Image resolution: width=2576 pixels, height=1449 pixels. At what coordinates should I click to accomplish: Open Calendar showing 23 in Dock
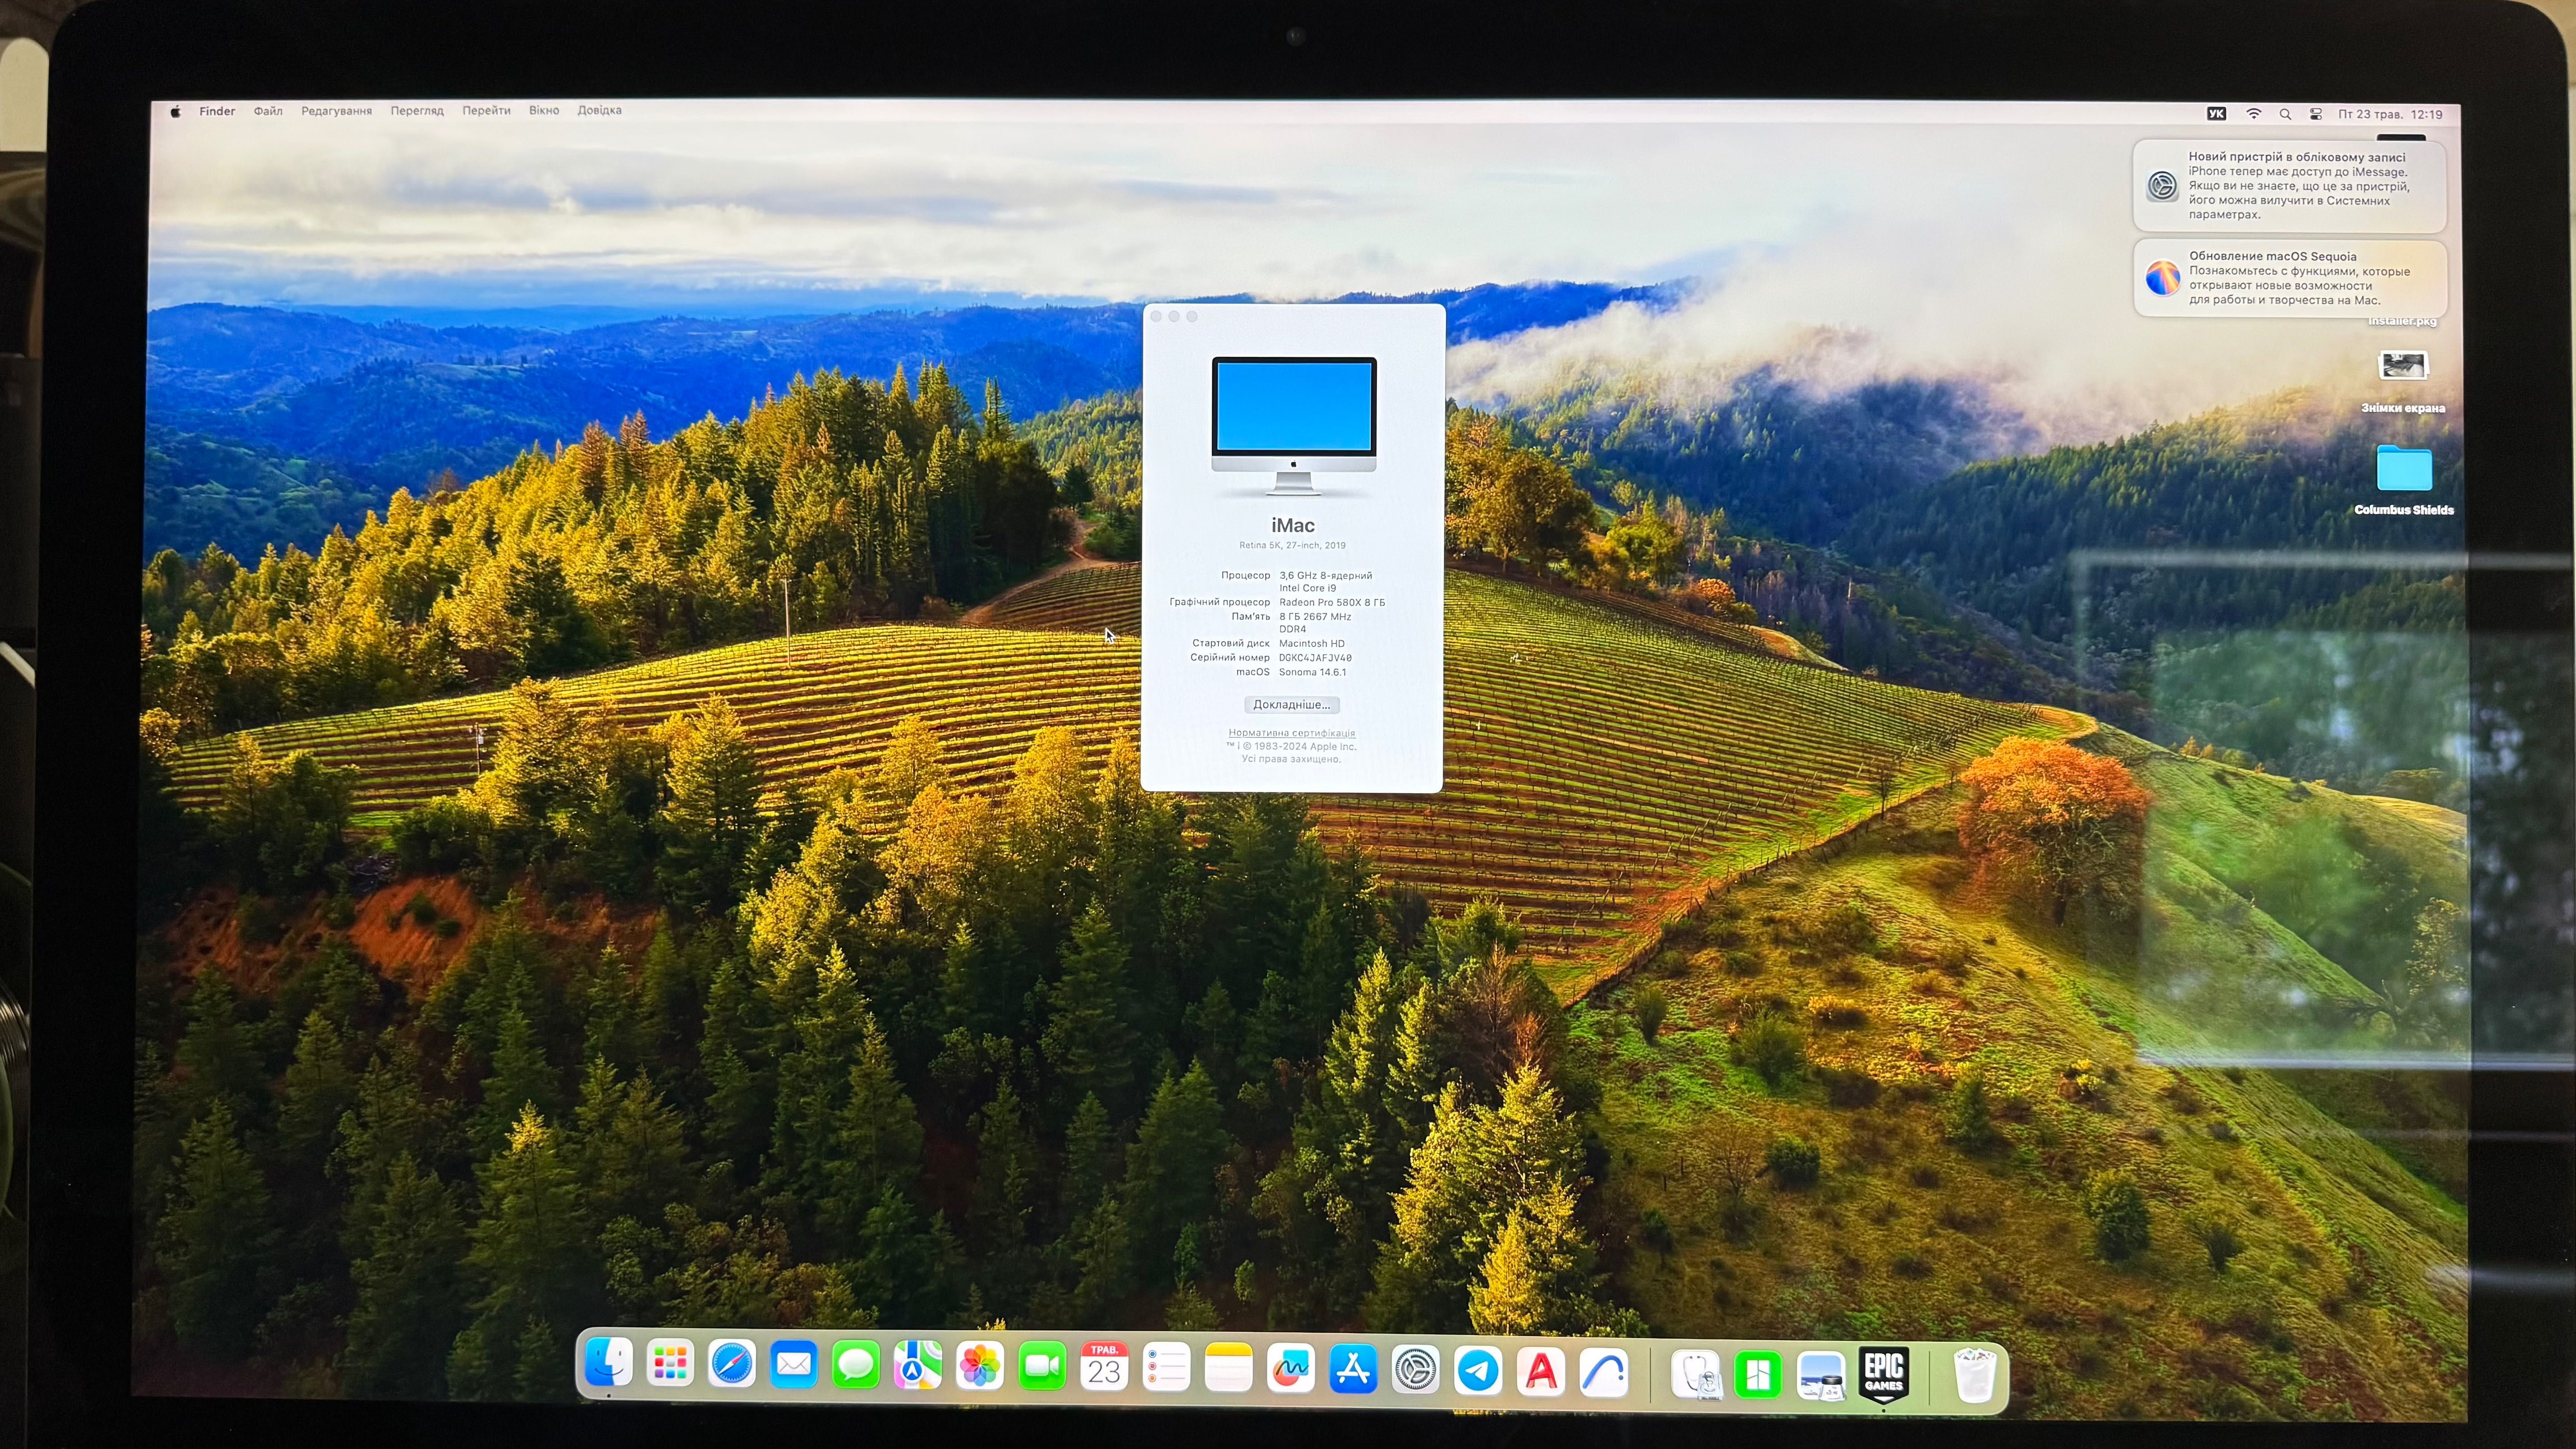tap(1104, 1367)
